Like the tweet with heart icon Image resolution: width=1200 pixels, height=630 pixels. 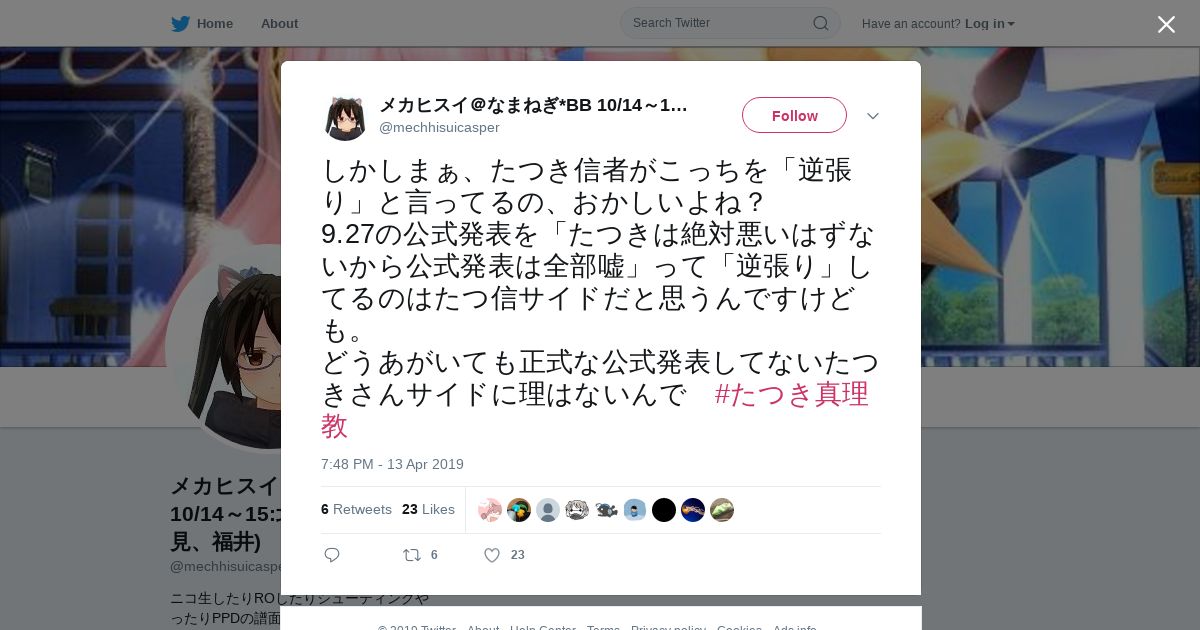coord(492,555)
